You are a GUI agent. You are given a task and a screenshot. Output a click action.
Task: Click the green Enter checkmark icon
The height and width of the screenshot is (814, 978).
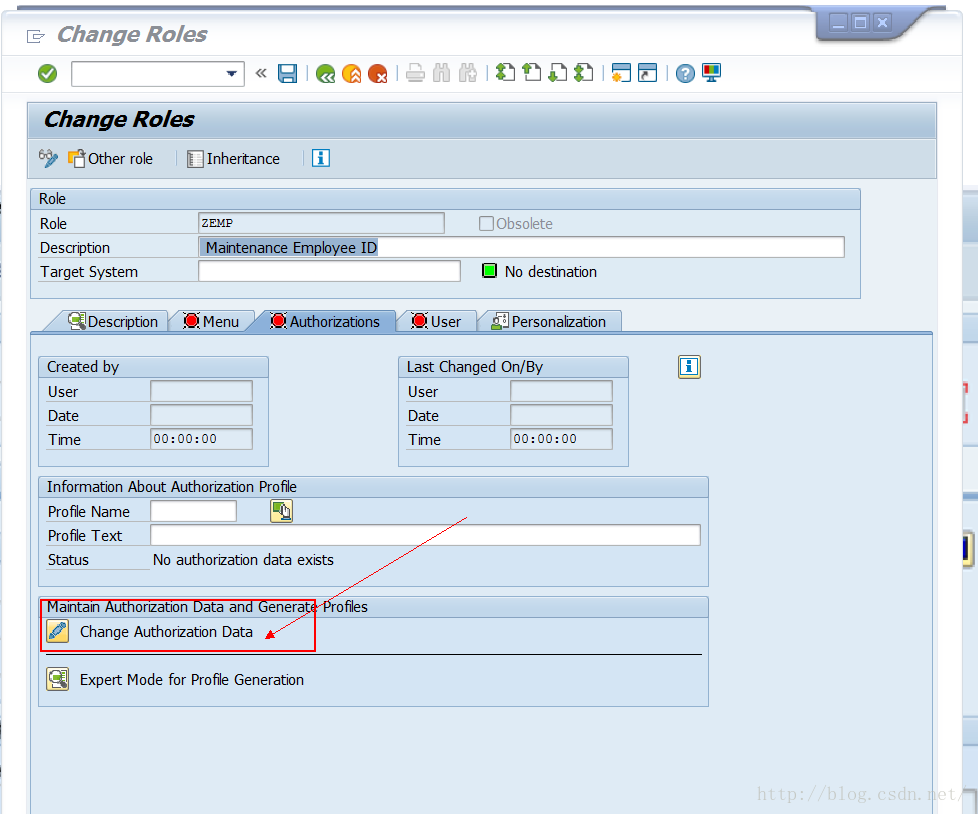47,74
